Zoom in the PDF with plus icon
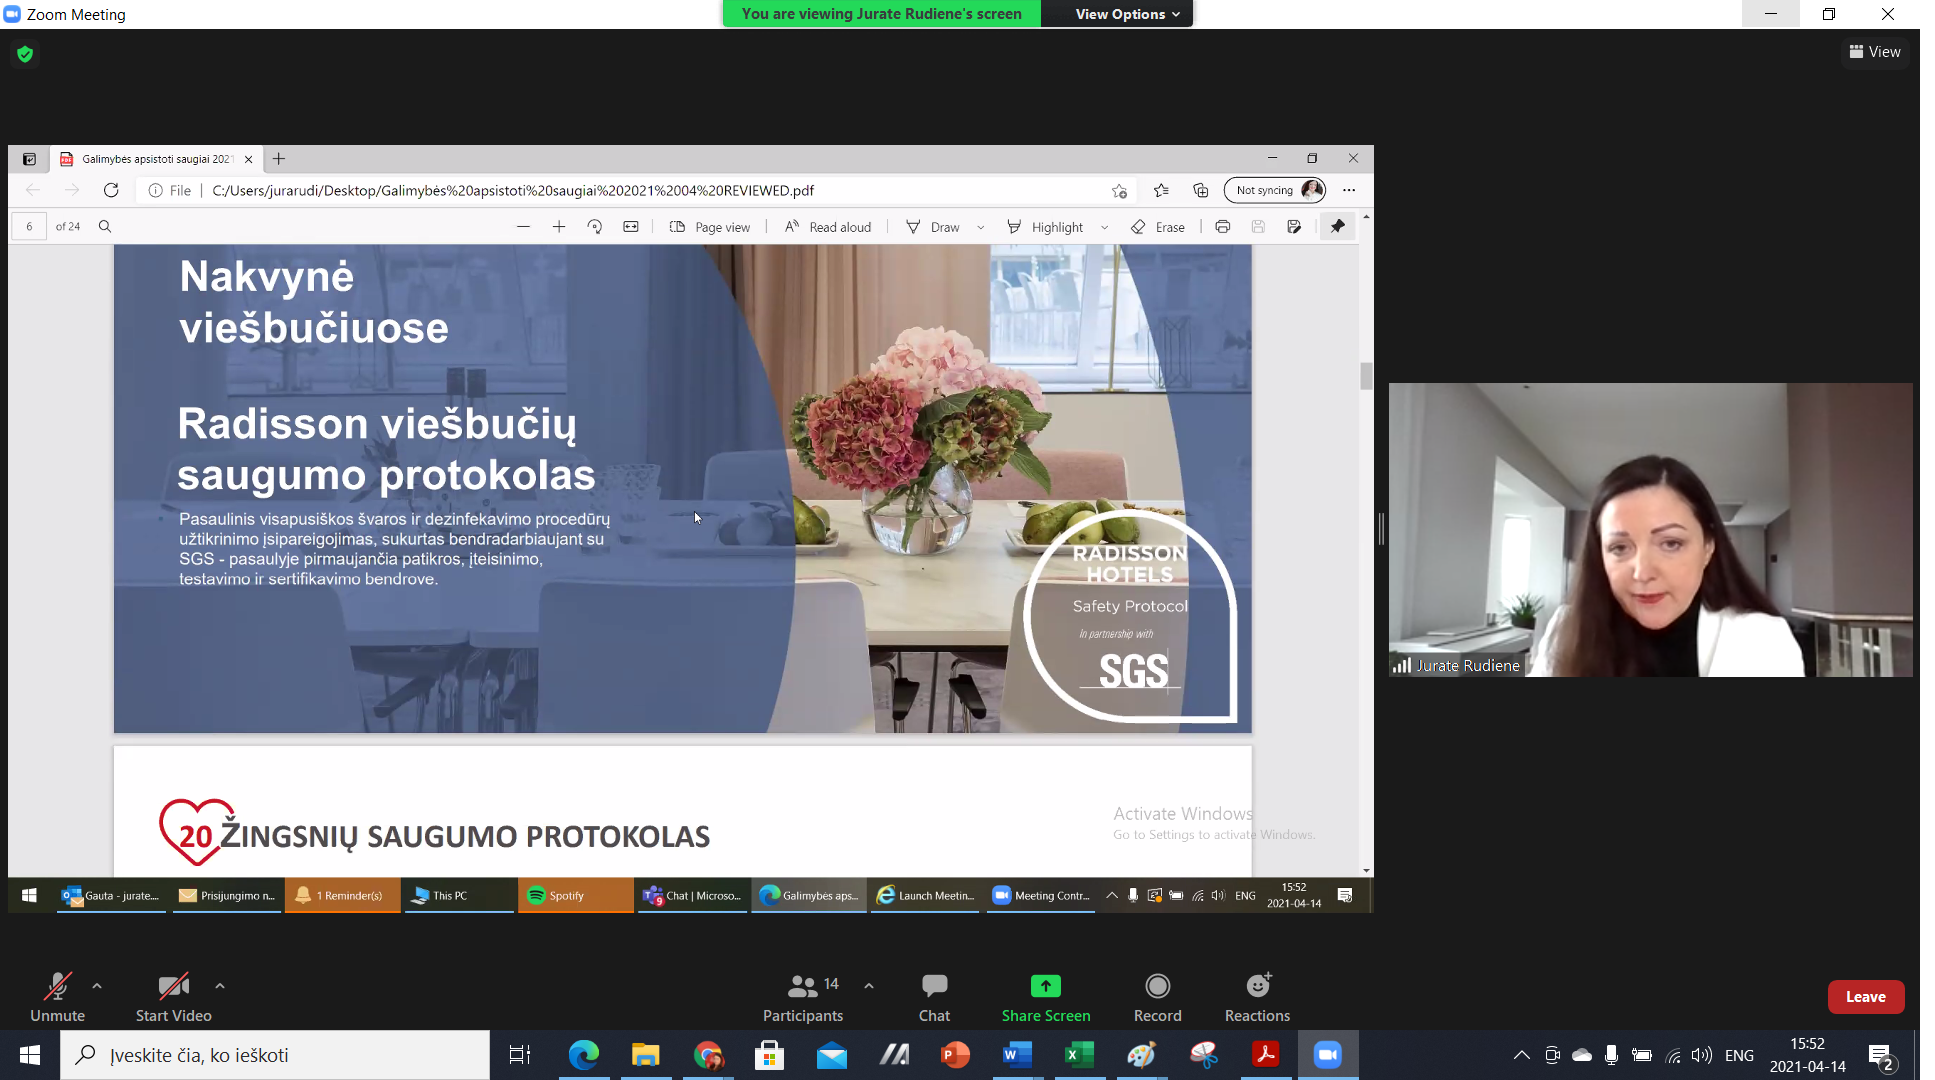The height and width of the screenshot is (1080, 1935). pos(559,227)
